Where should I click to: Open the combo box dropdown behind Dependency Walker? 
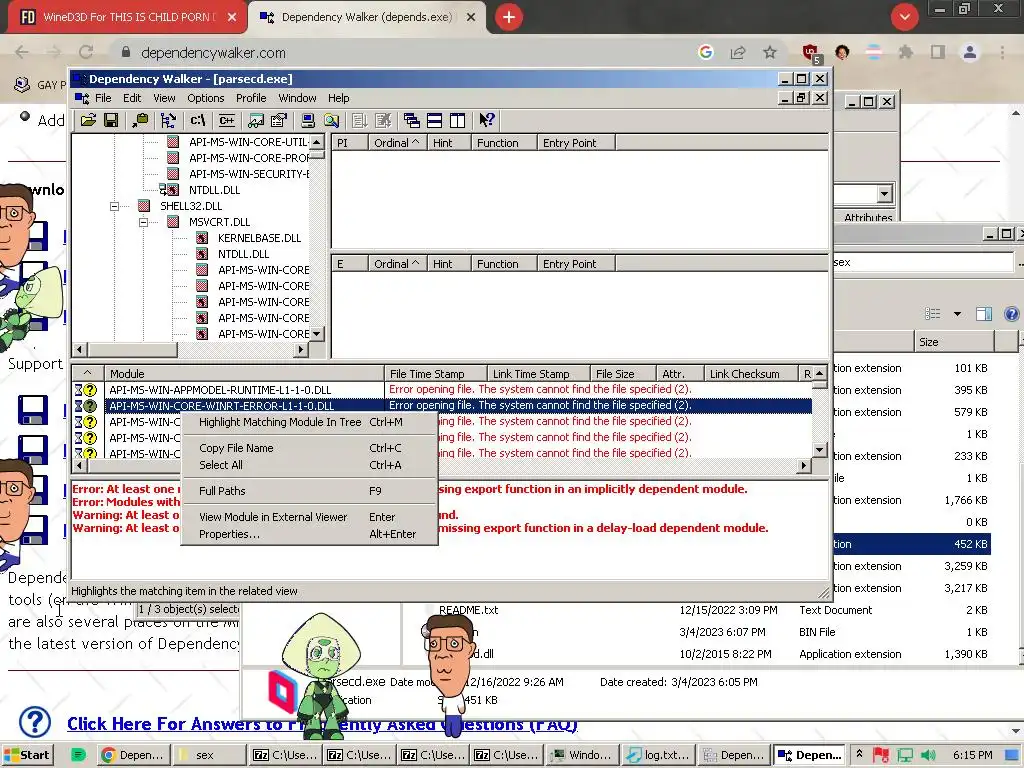point(885,194)
